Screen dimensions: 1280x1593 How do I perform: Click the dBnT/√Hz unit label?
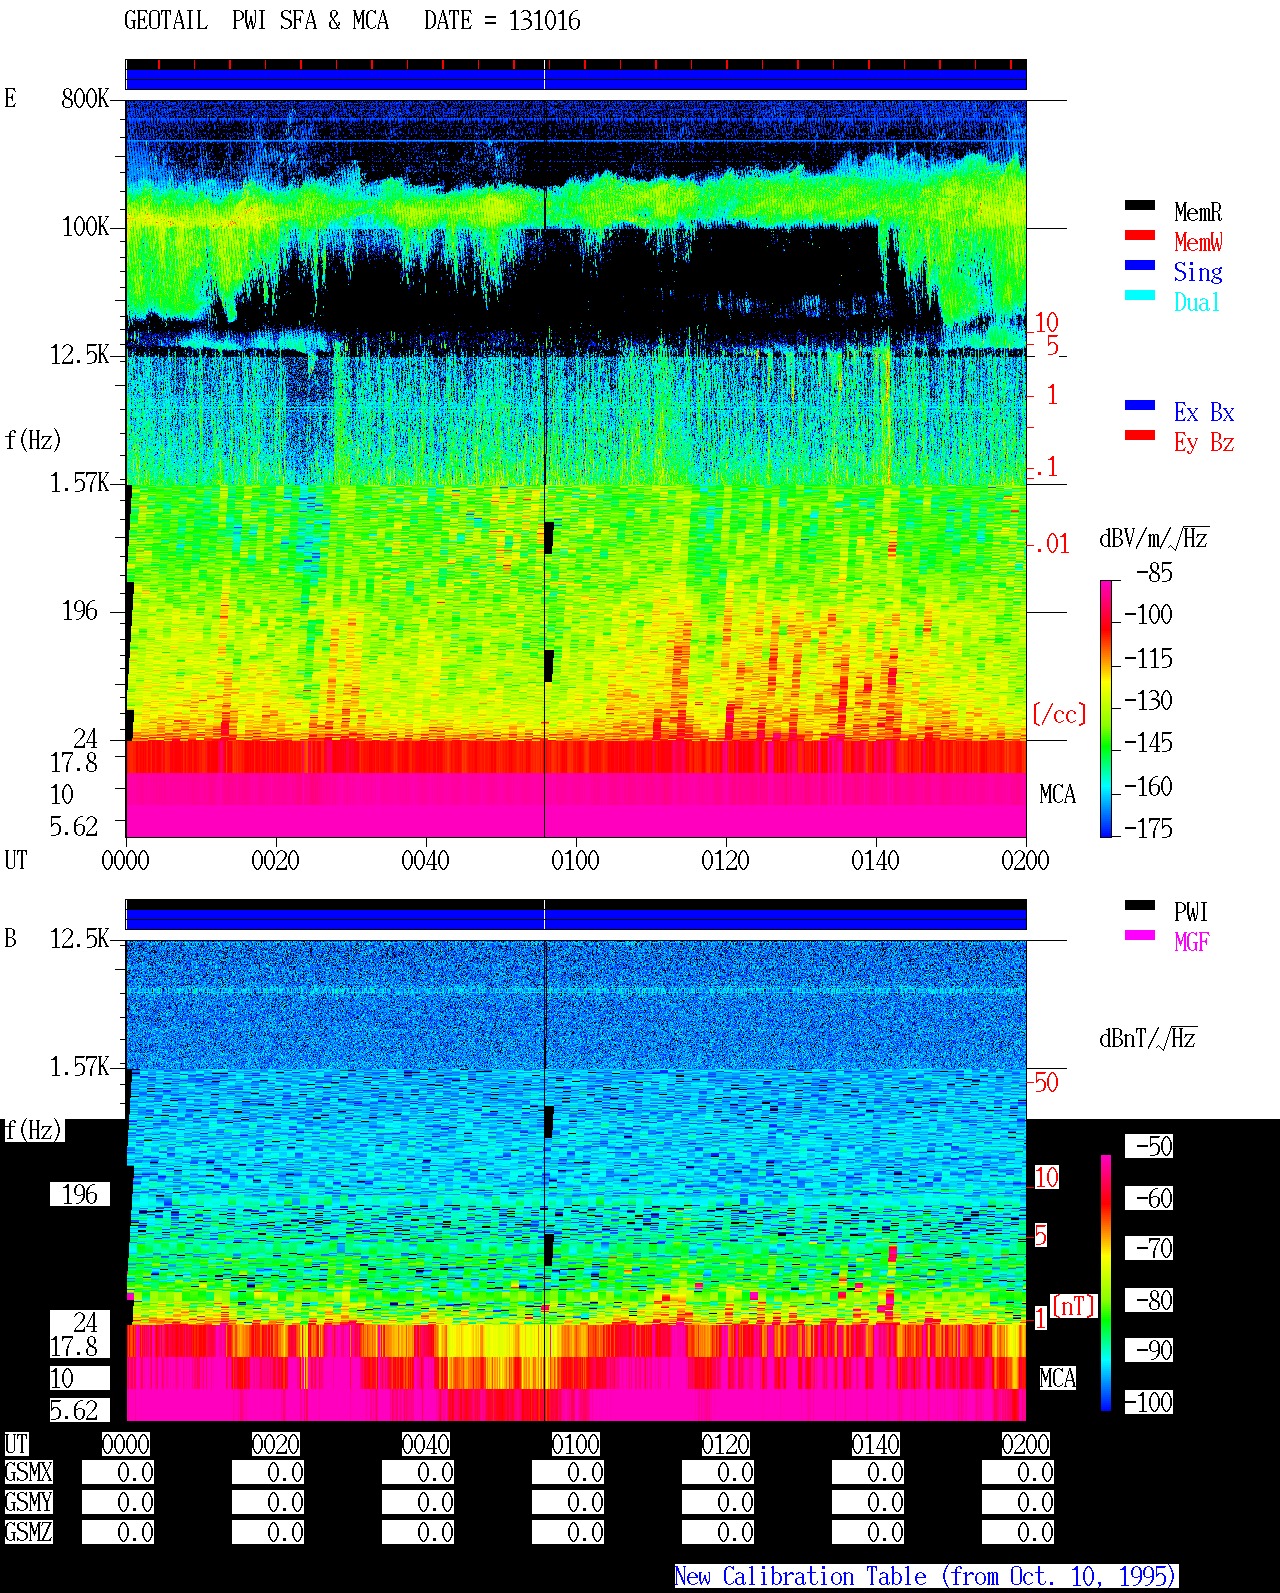click(1147, 1038)
